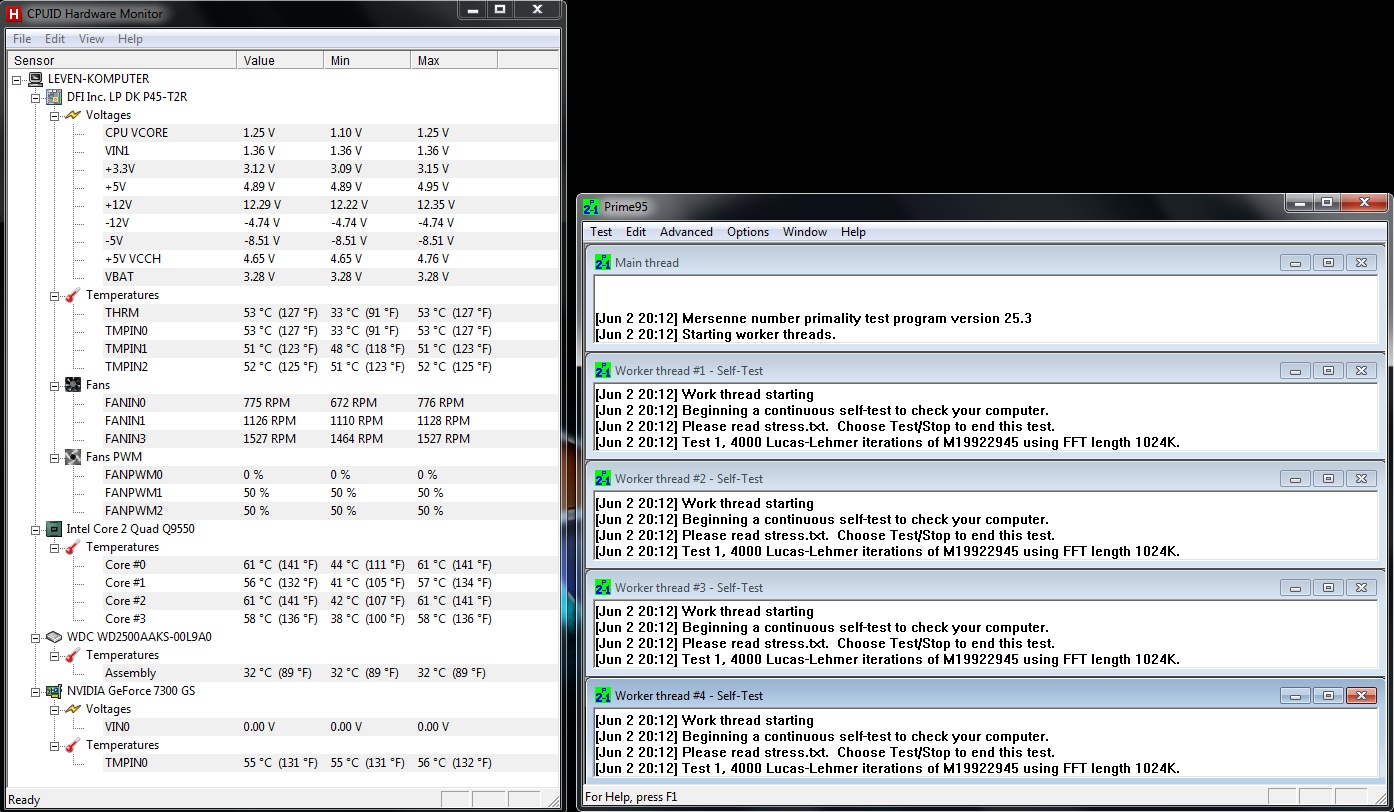Click the Worker thread #3 - Self-Test title bar

pyautogui.click(x=985, y=587)
